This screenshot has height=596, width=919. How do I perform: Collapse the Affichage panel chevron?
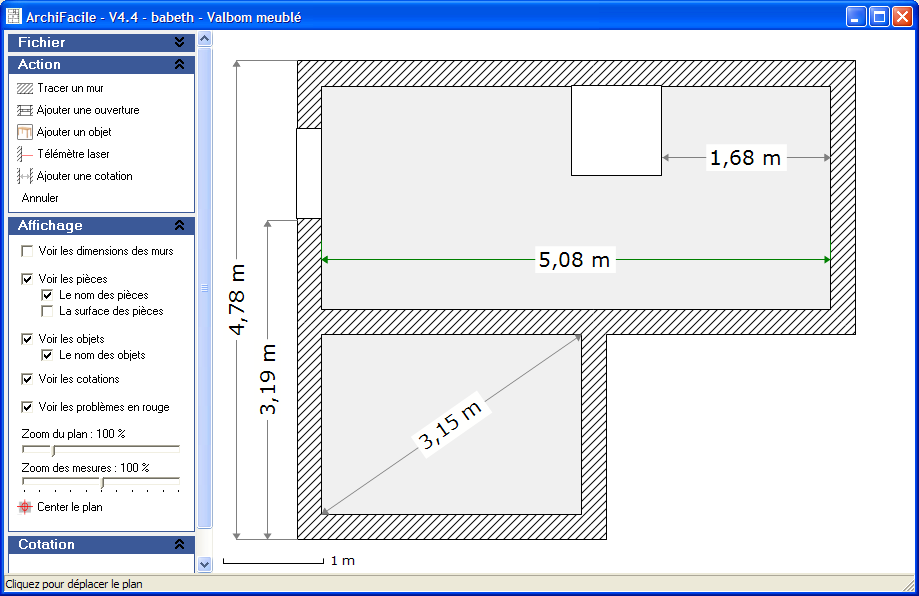pyautogui.click(x=179, y=226)
